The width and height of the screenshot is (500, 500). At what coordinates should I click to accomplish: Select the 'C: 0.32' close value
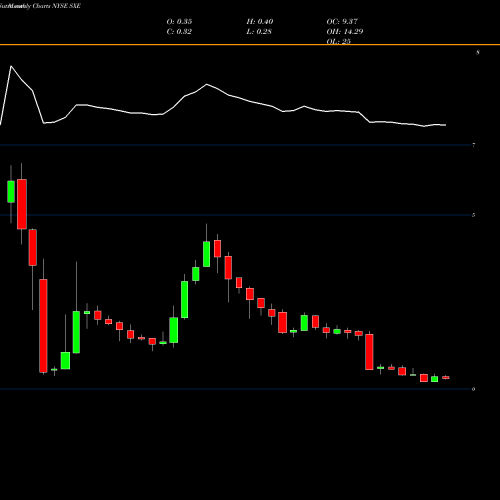(x=179, y=32)
